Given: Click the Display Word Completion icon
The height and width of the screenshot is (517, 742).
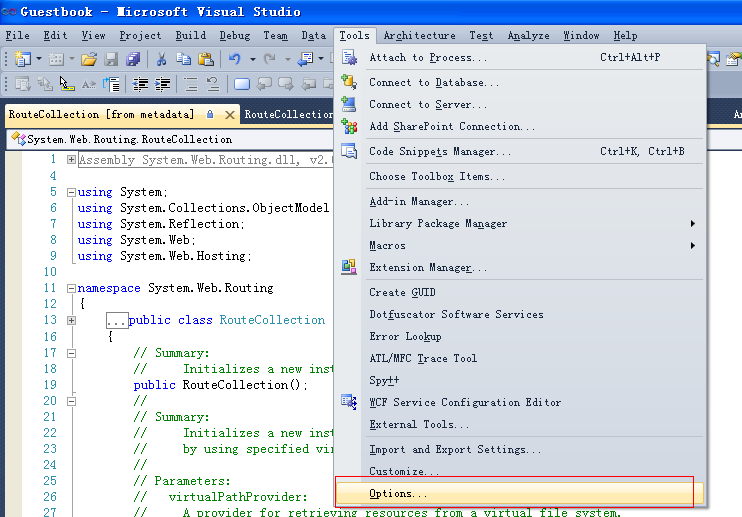Looking at the screenshot, I should coord(88,85).
